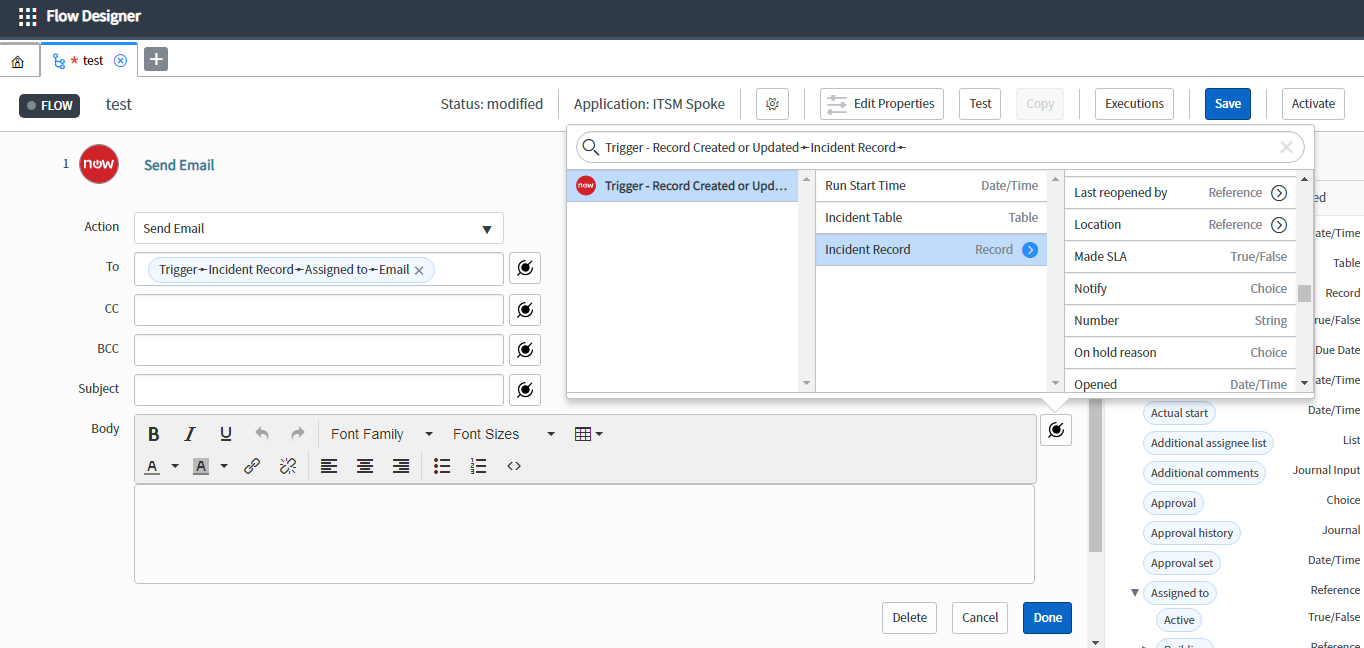Screen dimensions: 1364x648
Task: Click the Redo arrow in editor
Action: [x=298, y=434]
